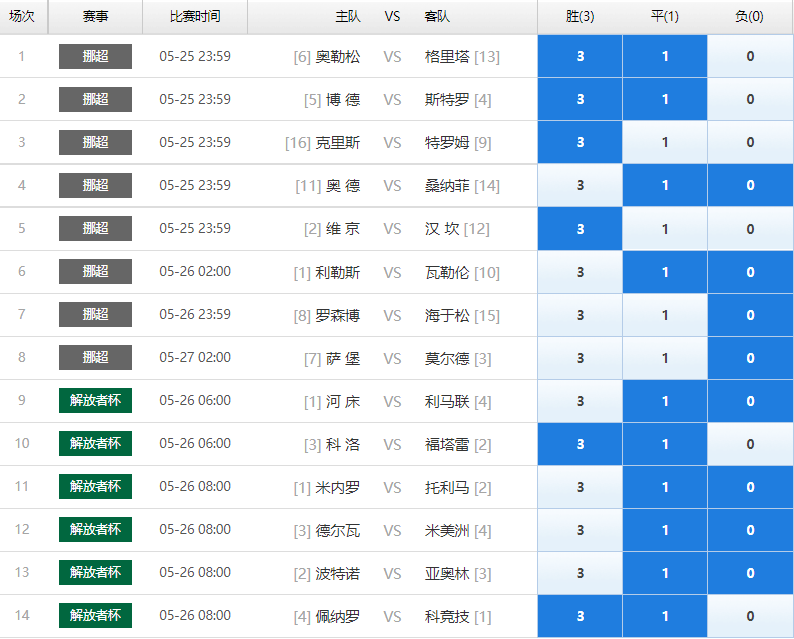Click the 客队 header label
794x639 pixels.
(x=437, y=17)
